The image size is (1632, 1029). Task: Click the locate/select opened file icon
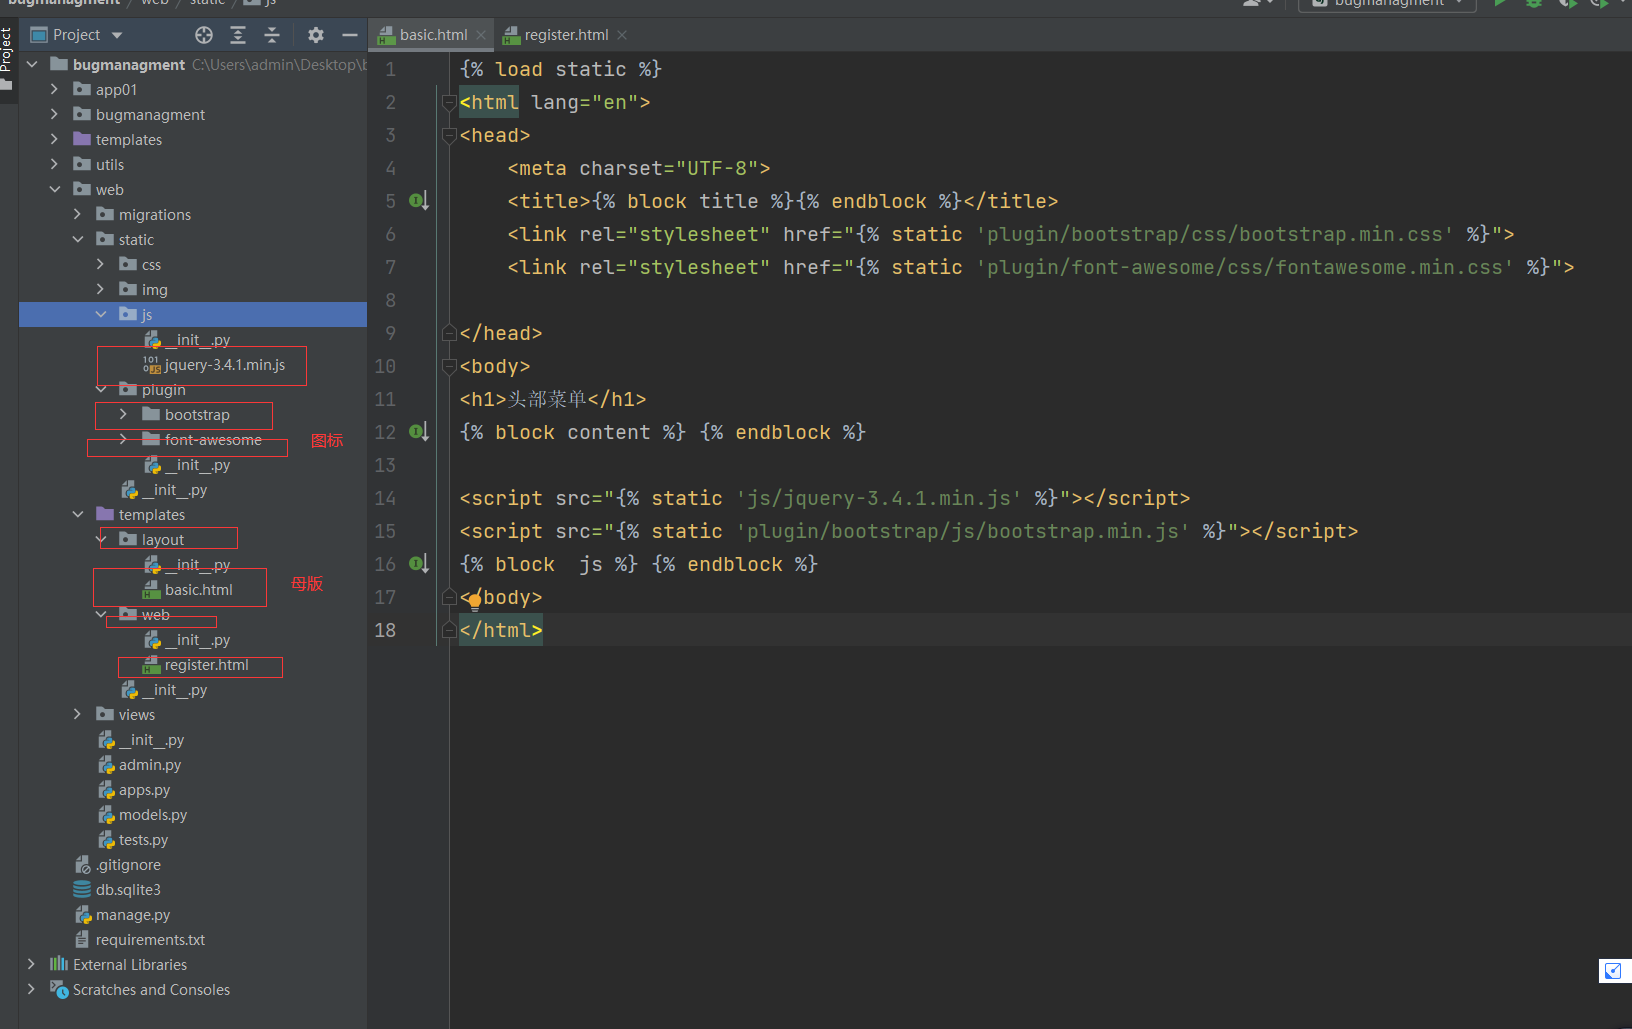click(x=204, y=35)
